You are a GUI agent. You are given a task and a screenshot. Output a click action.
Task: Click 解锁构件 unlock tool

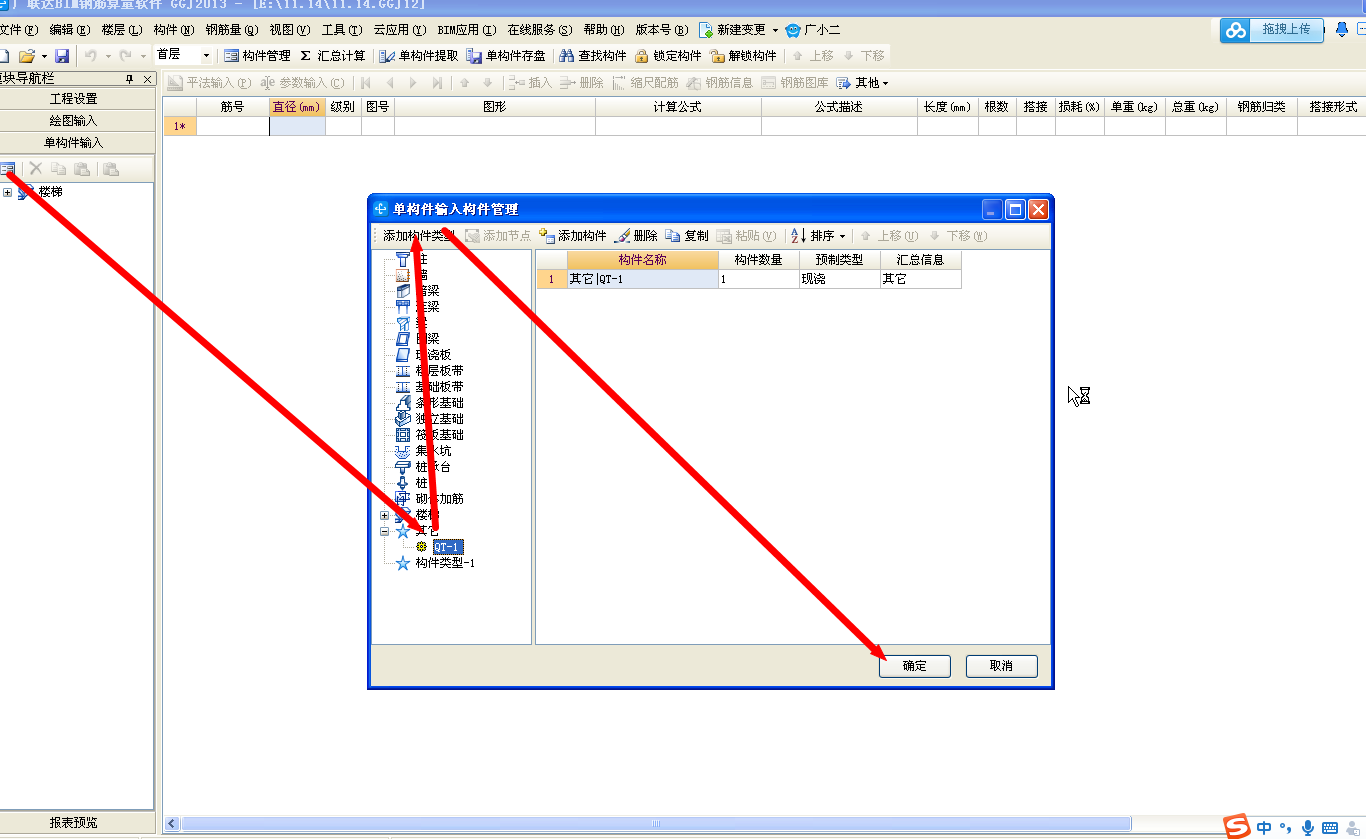click(743, 56)
